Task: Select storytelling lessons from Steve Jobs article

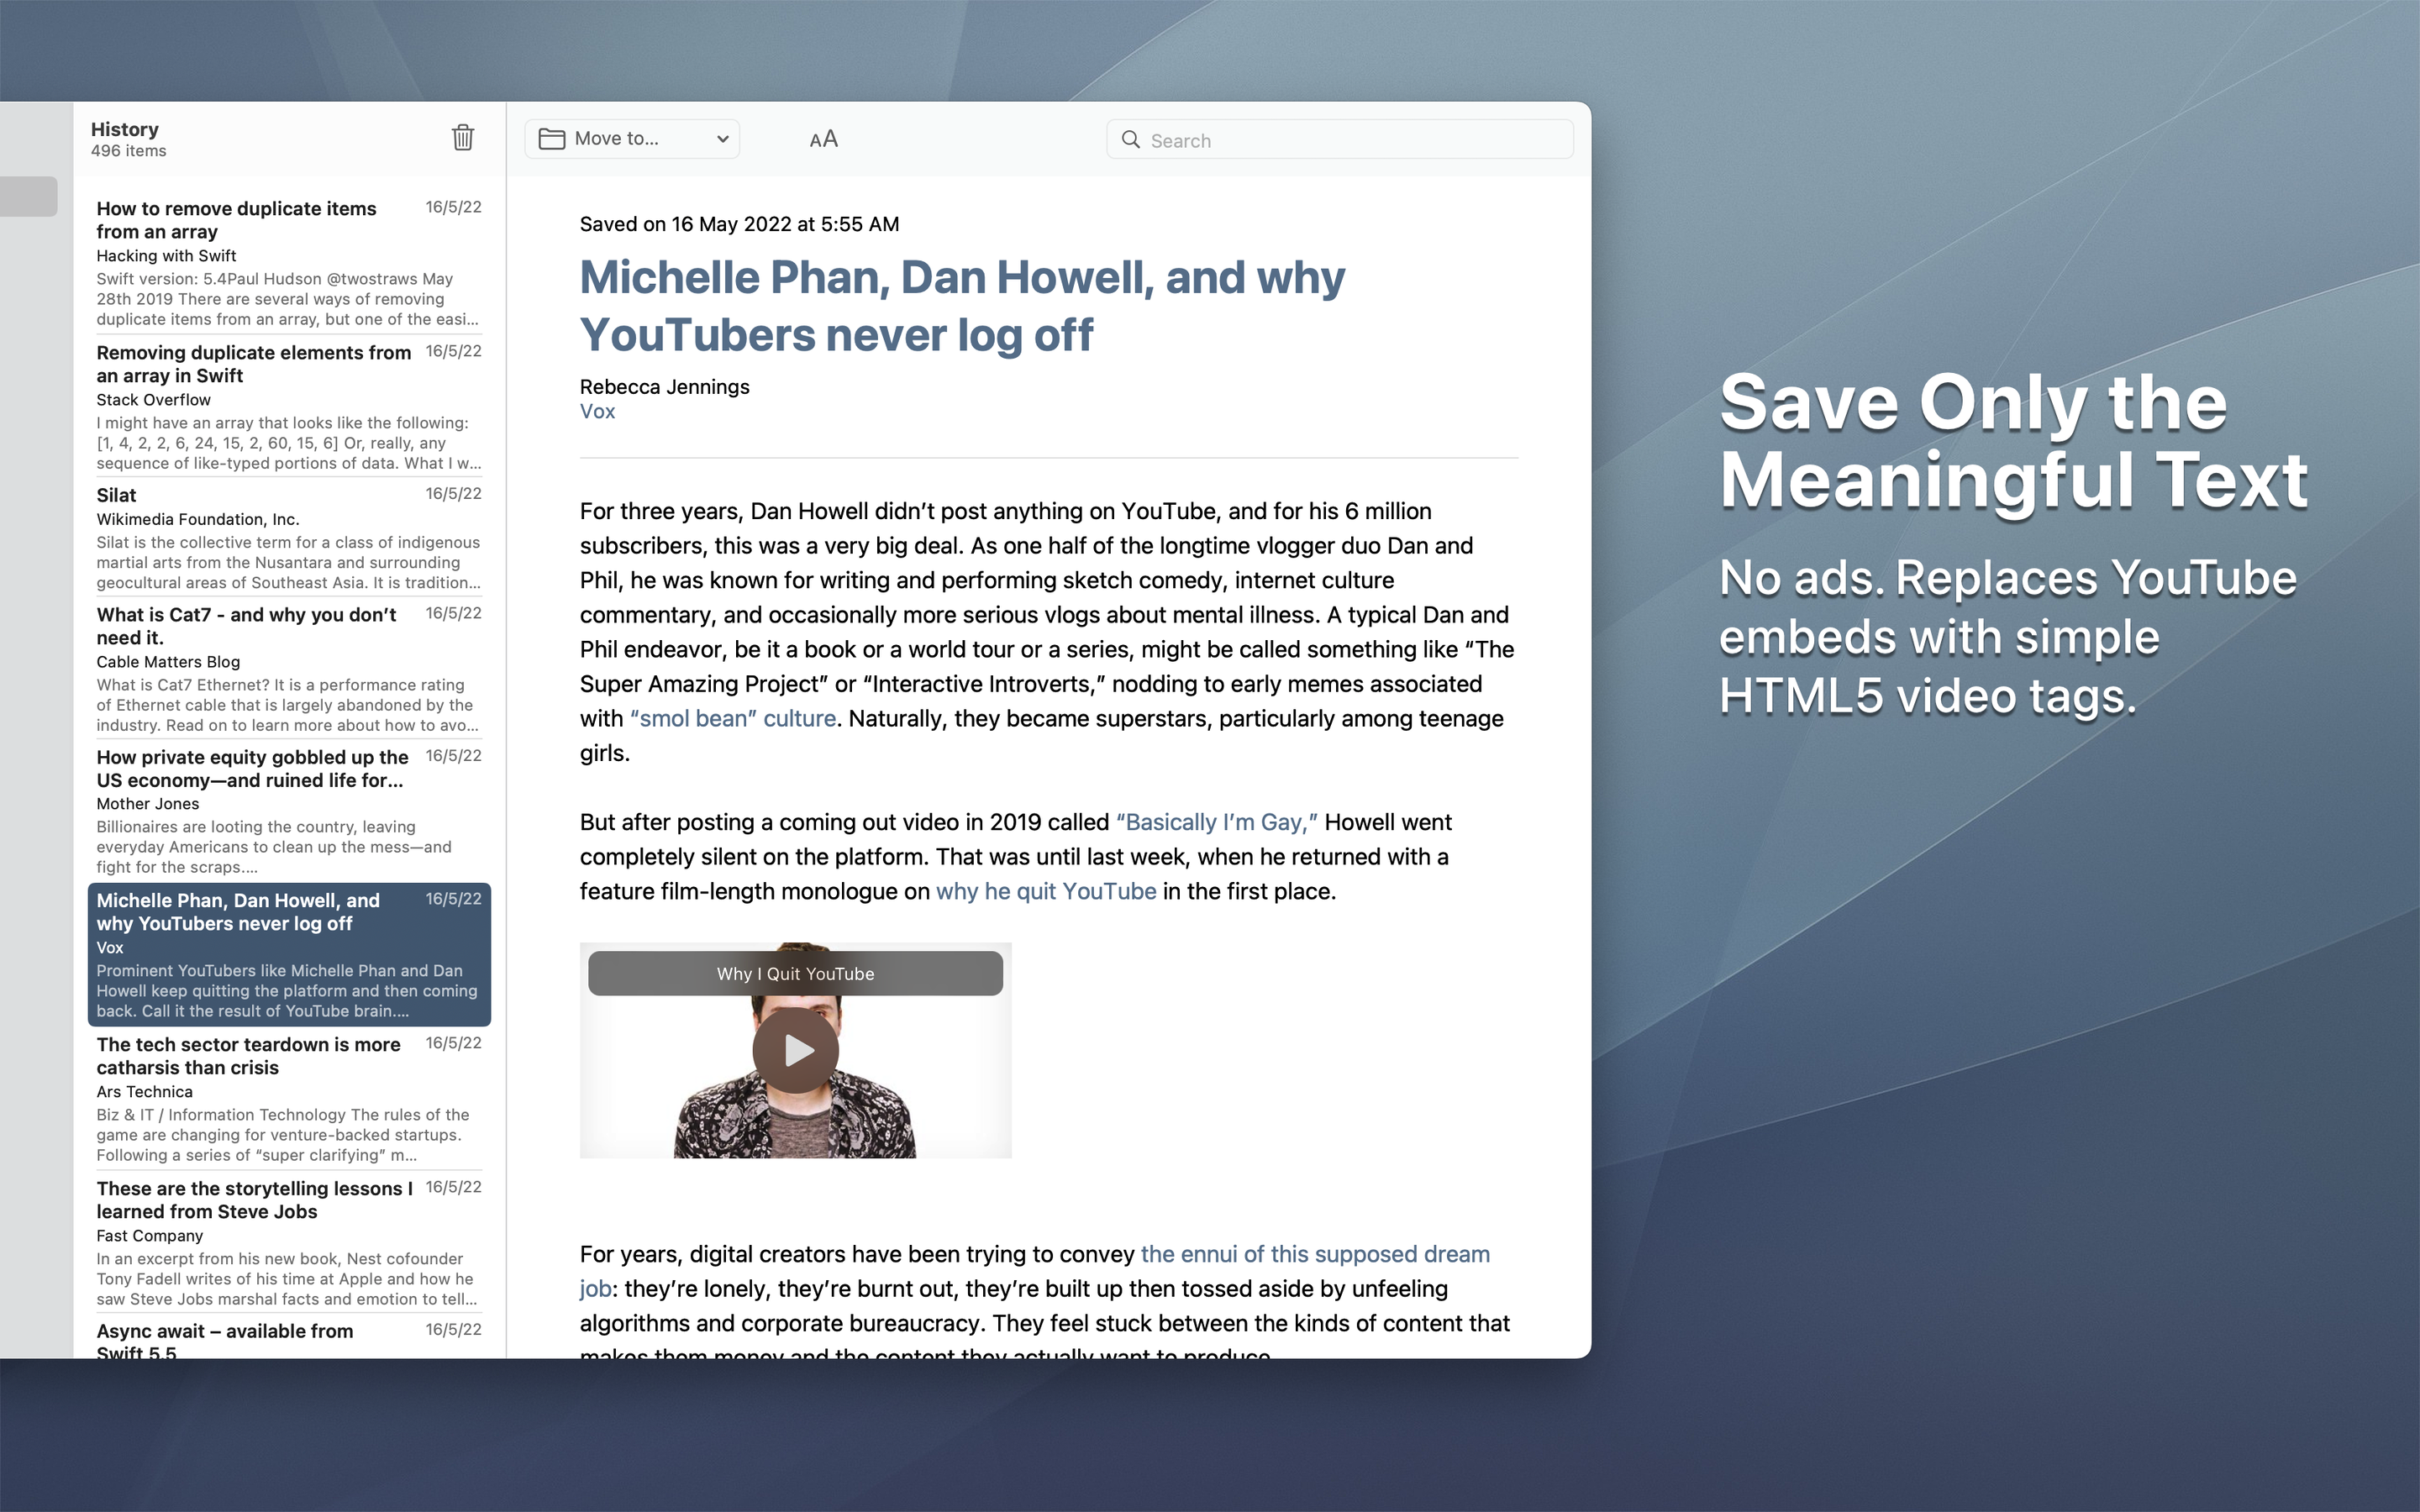Action: 289,1242
